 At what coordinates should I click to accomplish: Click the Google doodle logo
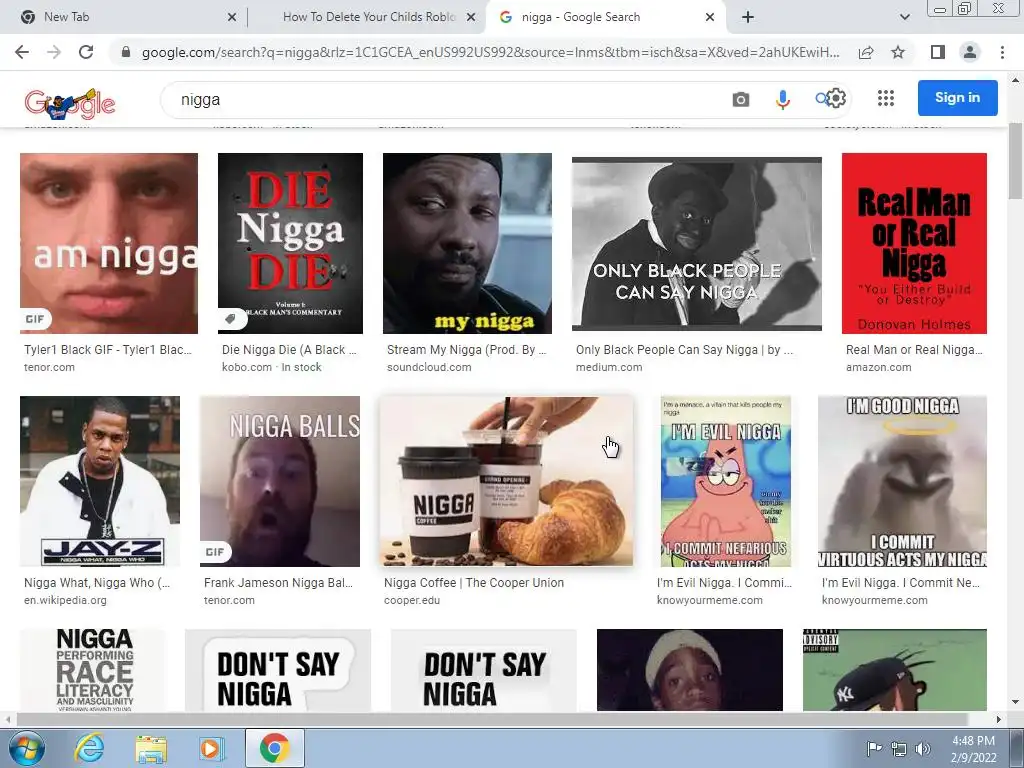pos(70,103)
